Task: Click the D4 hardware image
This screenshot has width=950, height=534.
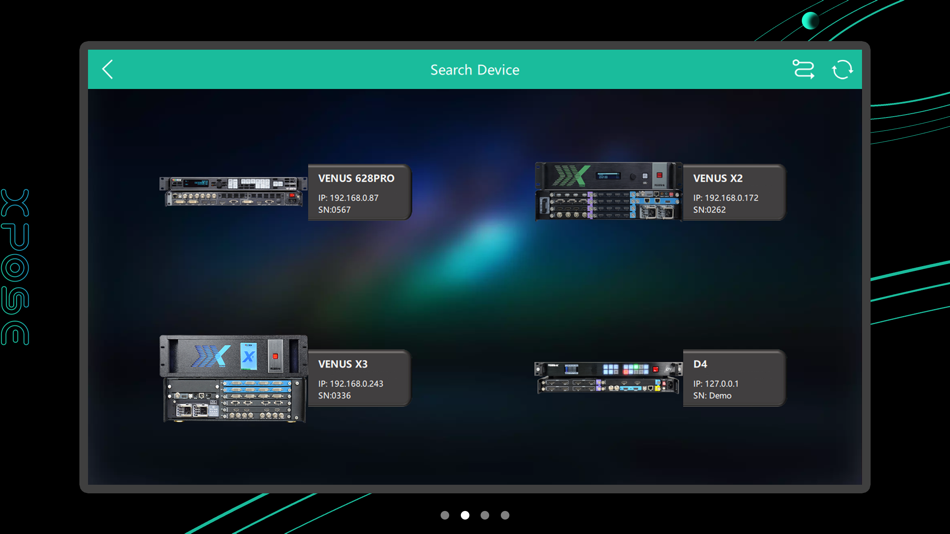Action: (x=608, y=378)
